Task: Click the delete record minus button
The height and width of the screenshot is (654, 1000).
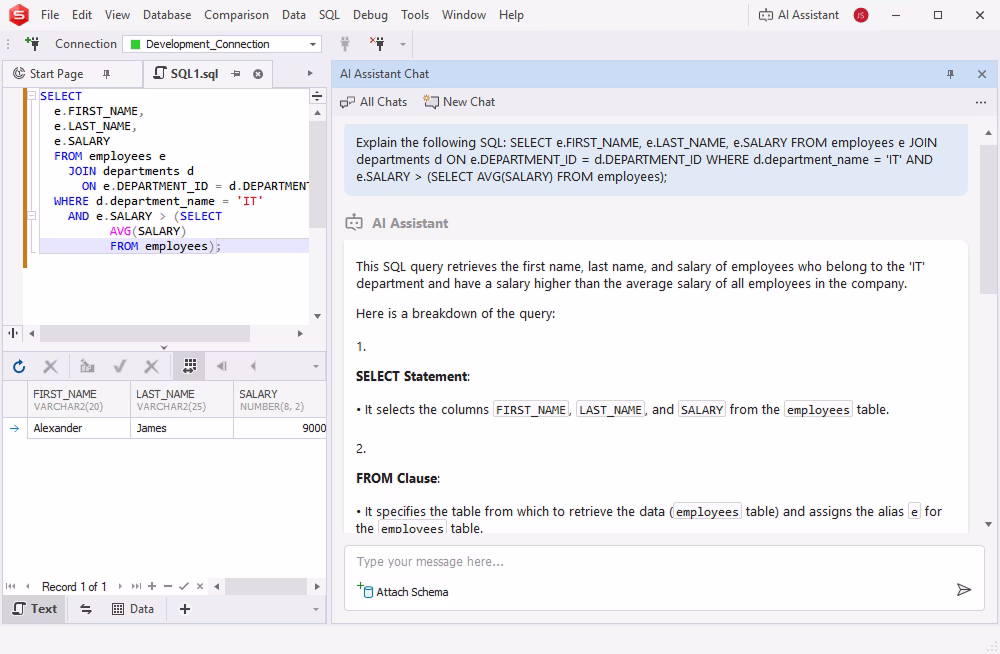Action: coord(168,586)
